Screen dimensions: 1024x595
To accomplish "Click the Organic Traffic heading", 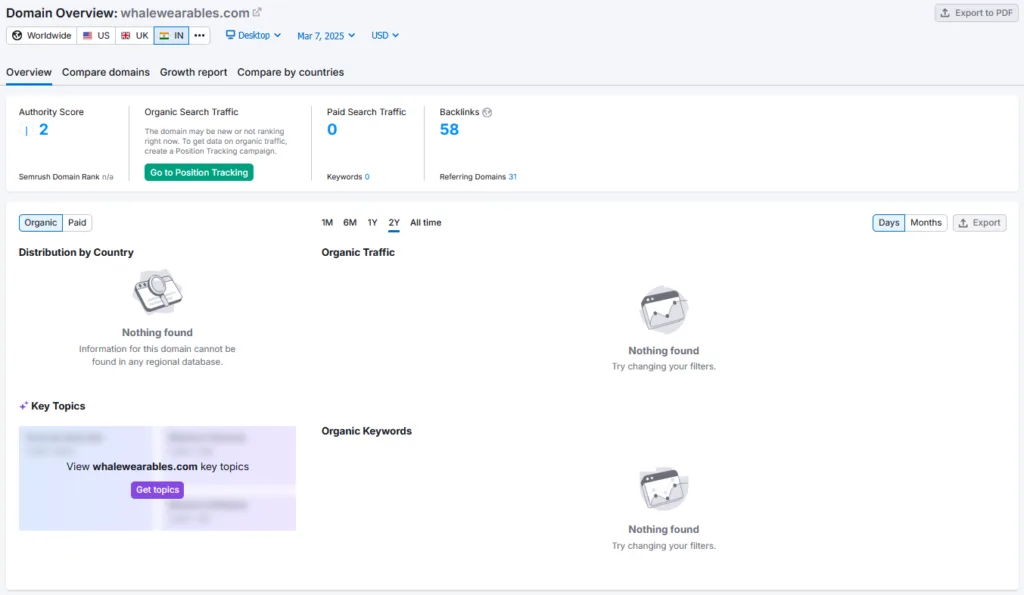I will [358, 252].
